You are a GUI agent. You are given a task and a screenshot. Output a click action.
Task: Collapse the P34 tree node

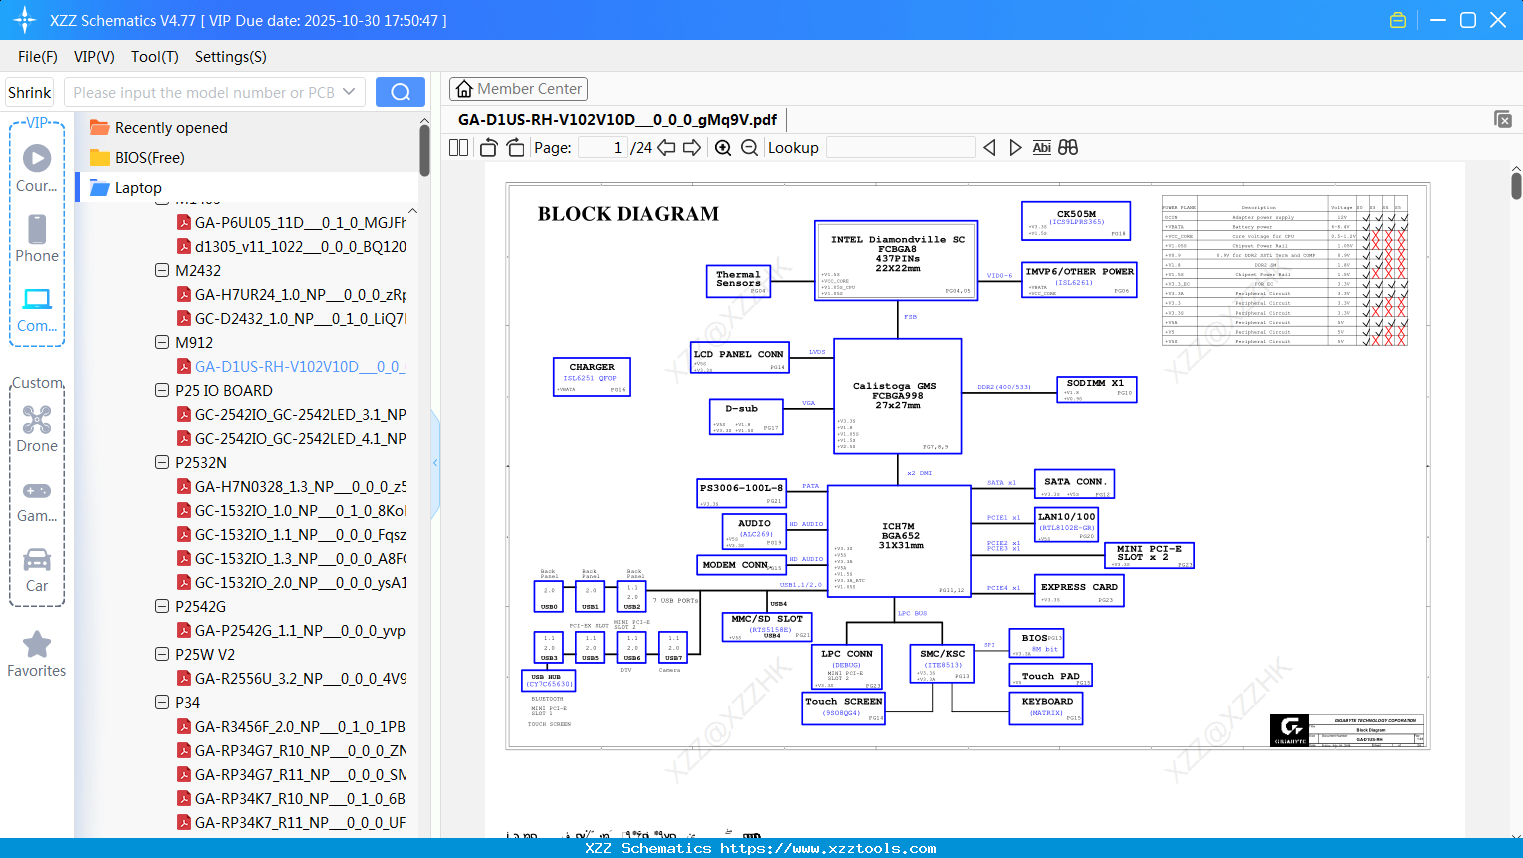162,702
